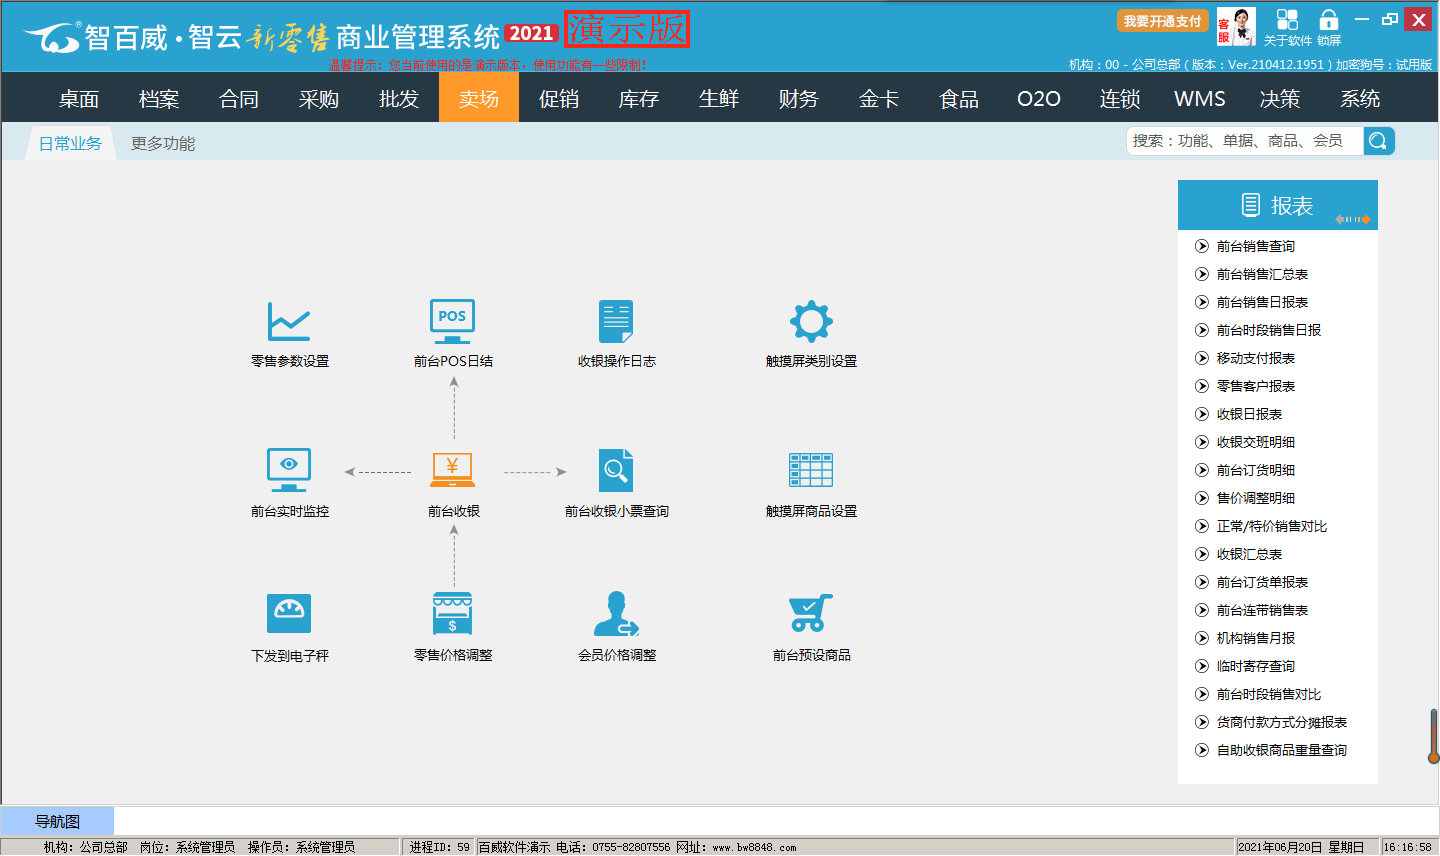The image size is (1440, 856).
Task: Open 机构销售月报 report link
Action: pyautogui.click(x=1255, y=638)
